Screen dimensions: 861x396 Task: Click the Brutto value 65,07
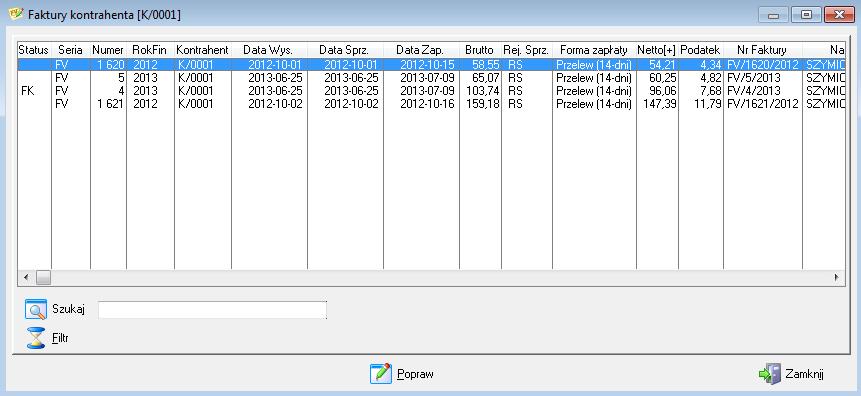486,78
